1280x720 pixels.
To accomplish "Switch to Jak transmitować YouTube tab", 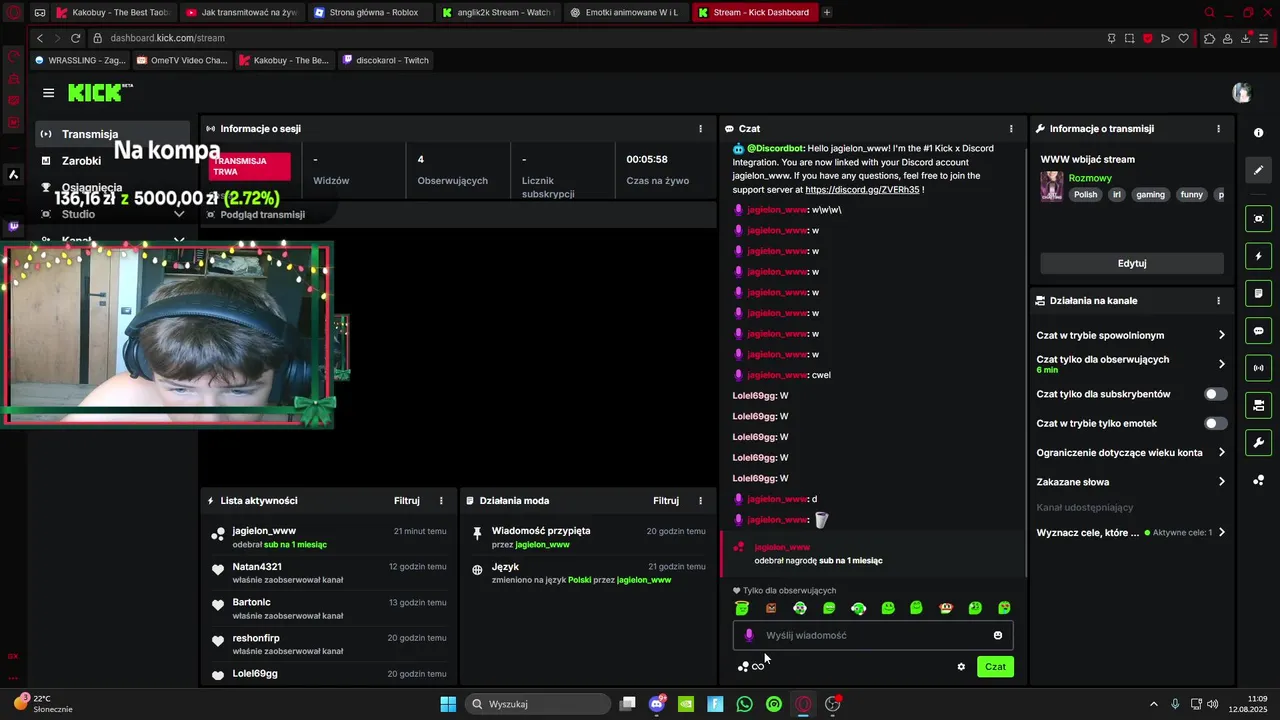I will [241, 12].
